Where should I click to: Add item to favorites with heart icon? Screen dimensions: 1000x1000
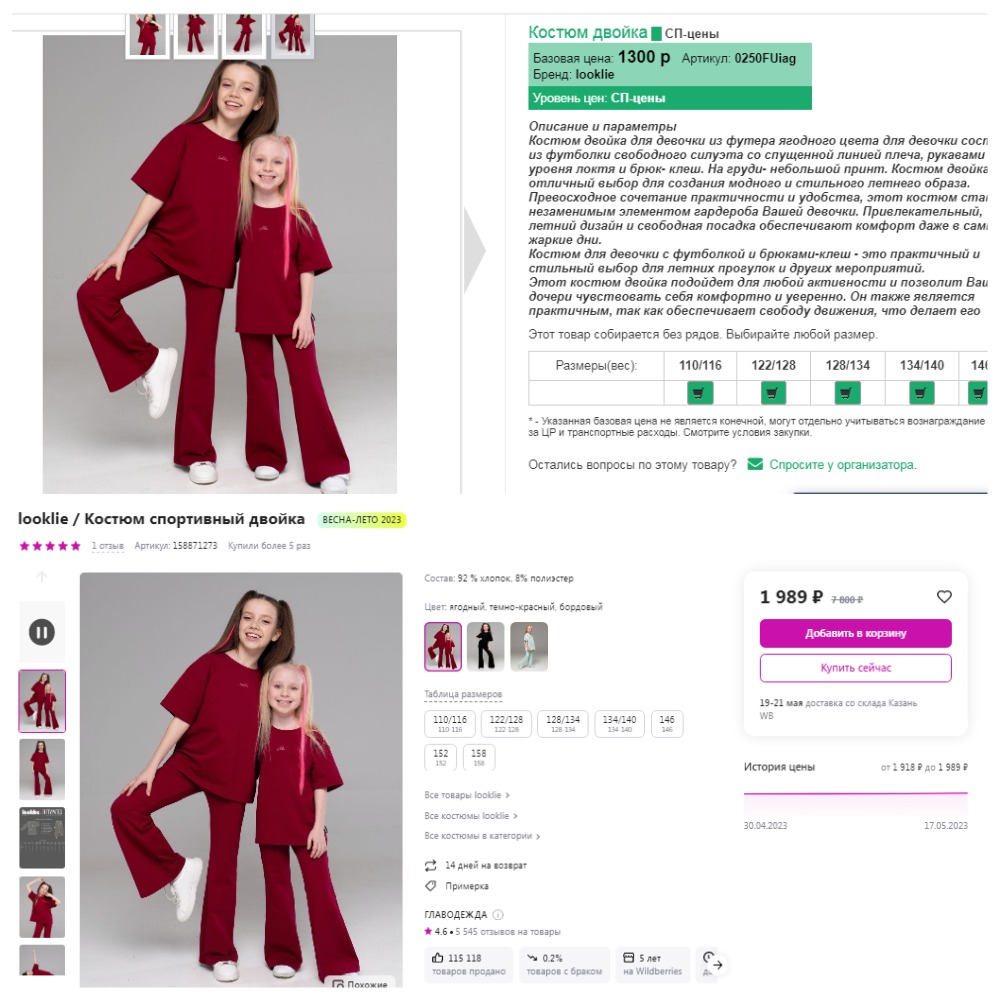coord(944,596)
